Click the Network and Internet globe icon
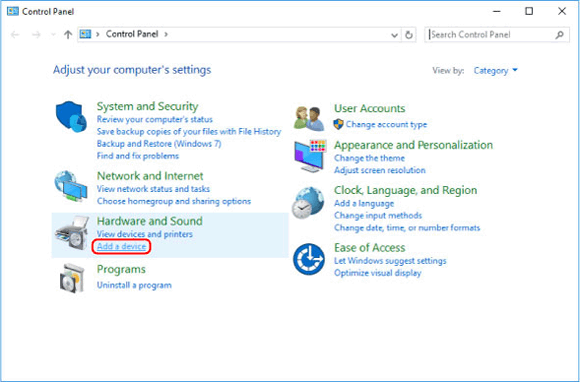This screenshot has width=580, height=382. [71, 186]
